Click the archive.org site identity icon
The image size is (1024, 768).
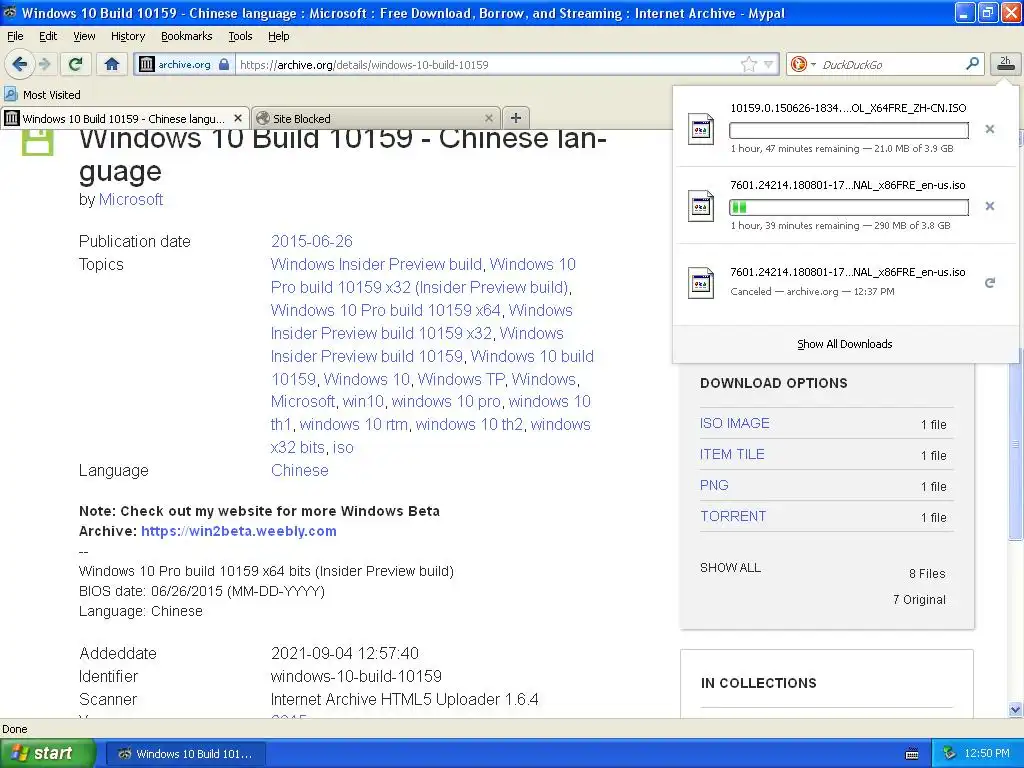point(147,64)
